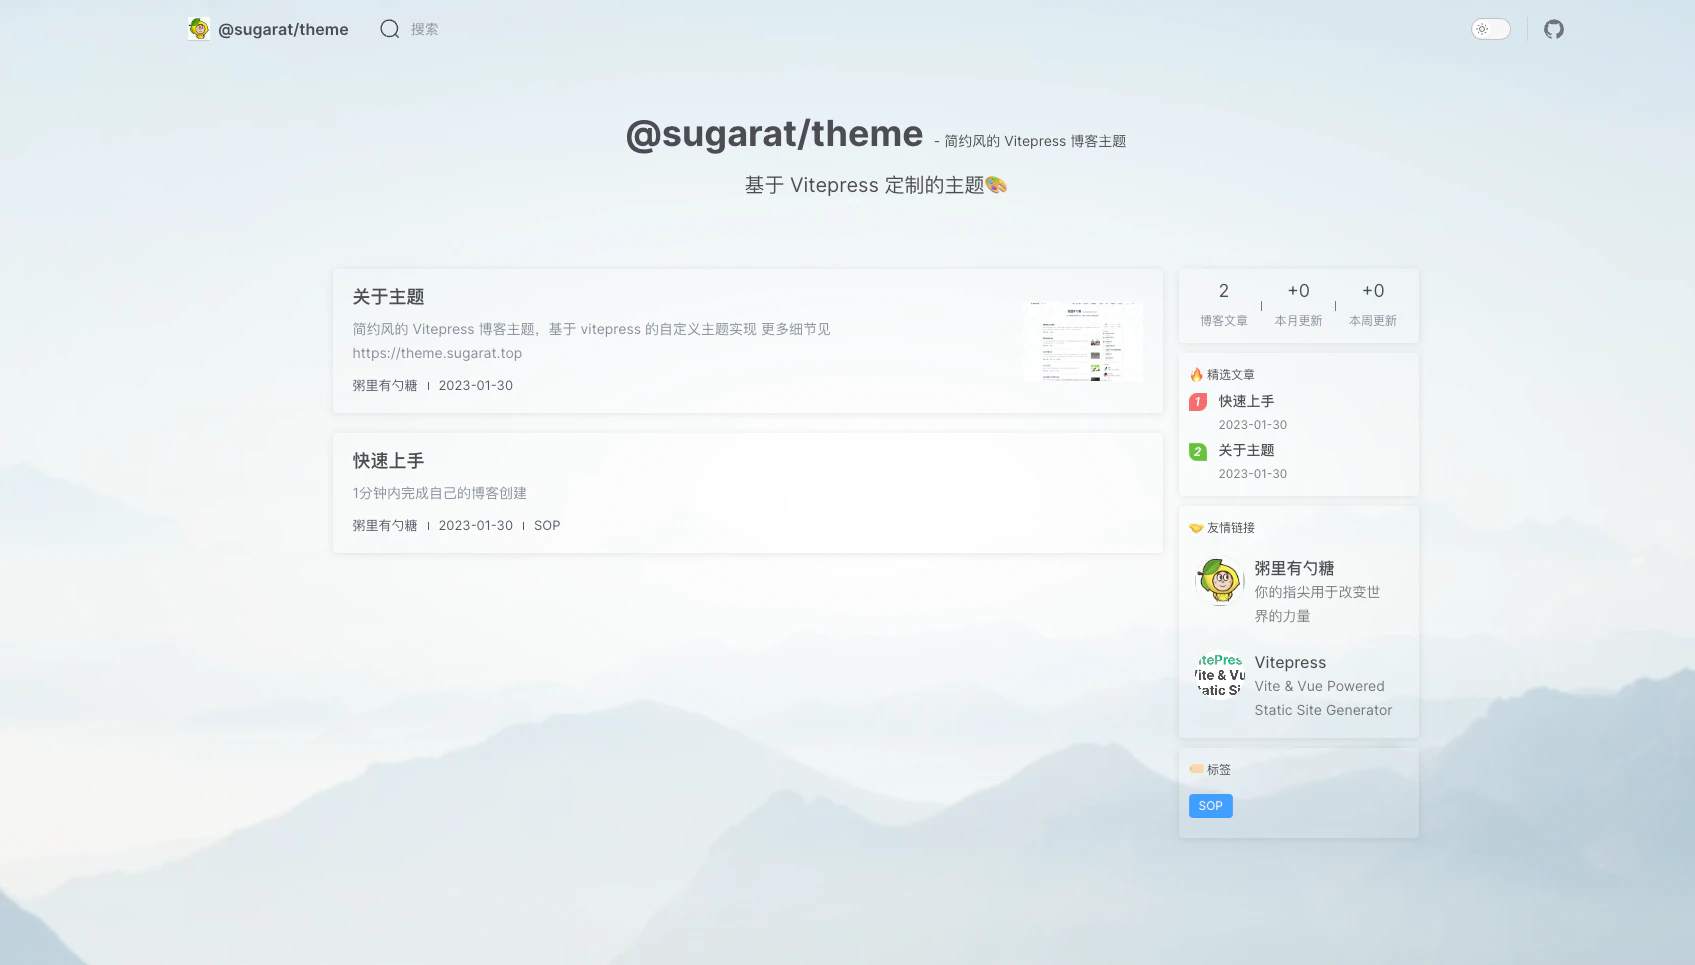Click the red number 1 rank badge

(x=1197, y=402)
